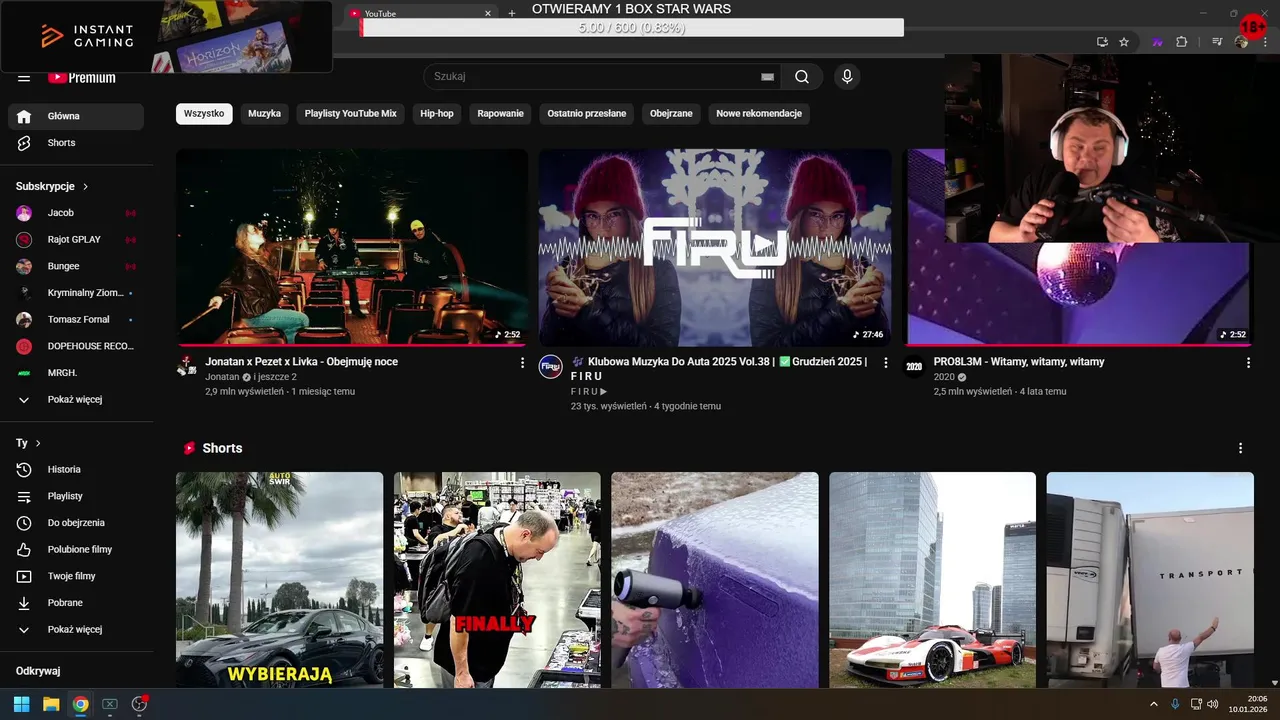1280x720 pixels.
Task: Select Playlisty YouTube Mix chip
Action: coord(350,114)
